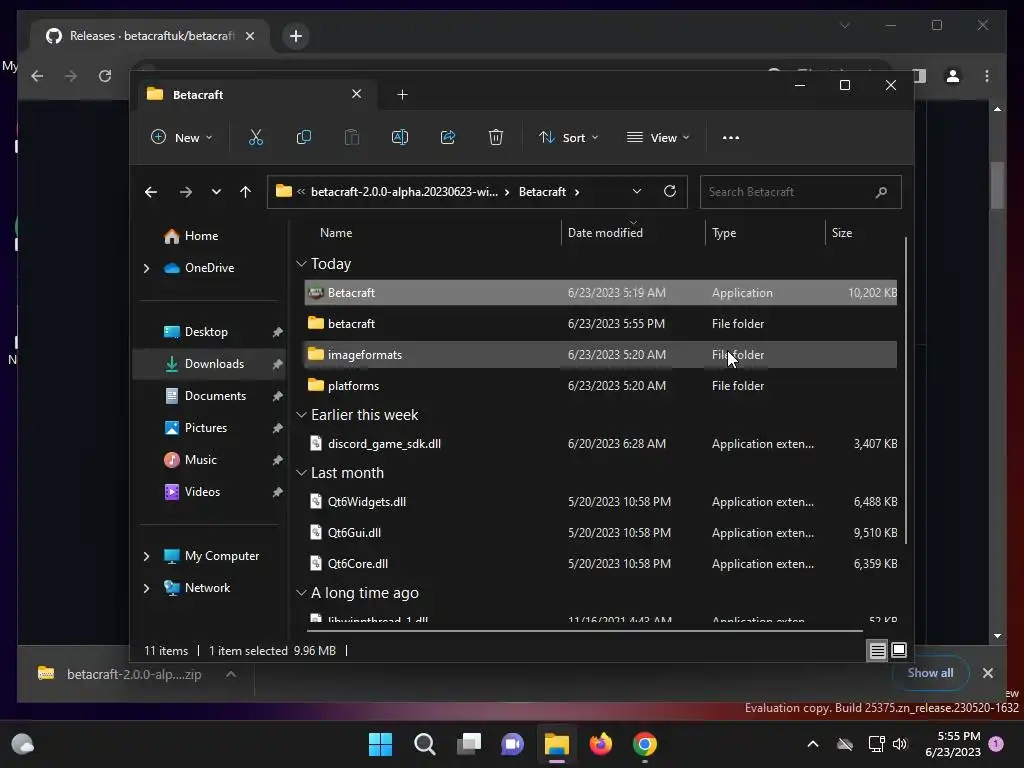Select the imageformats folder
Screen dimensions: 1024x768
[600, 355]
